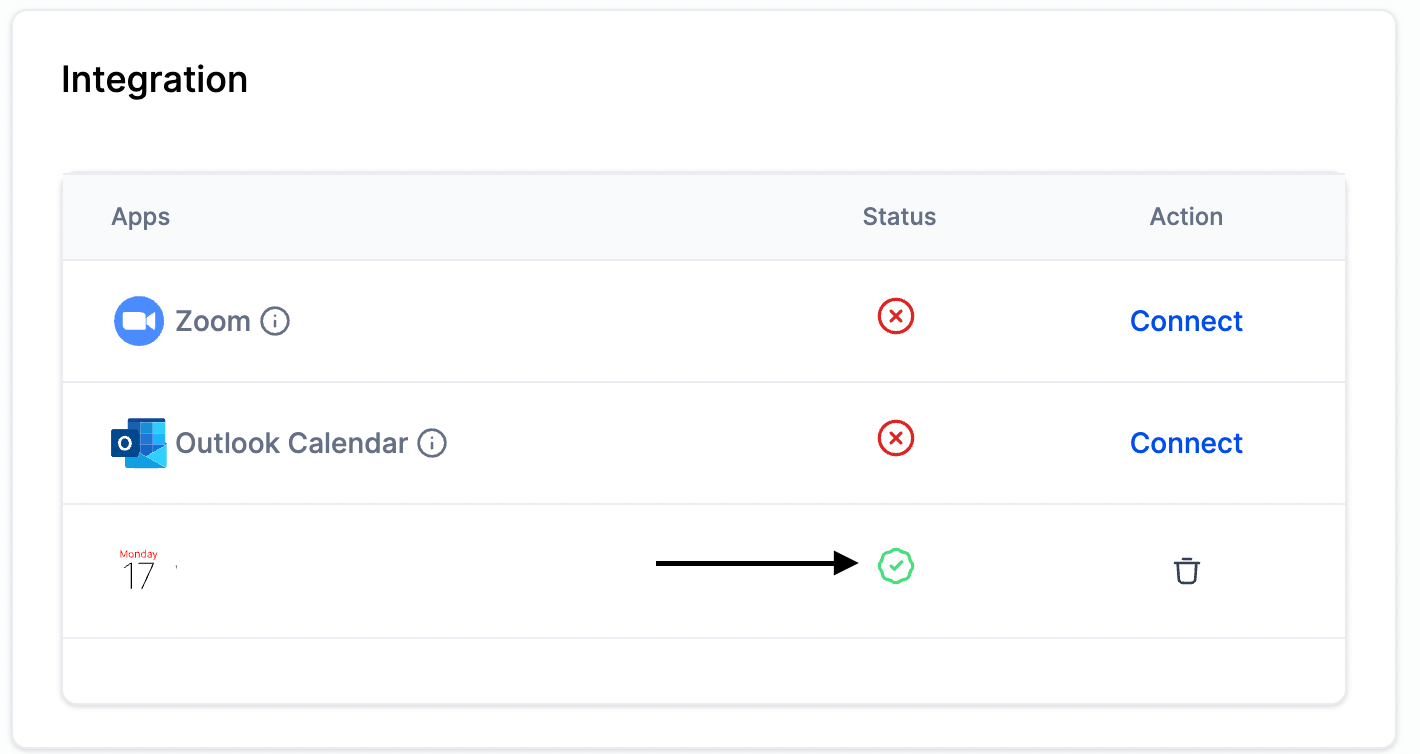Click the Apps column header

tap(141, 217)
